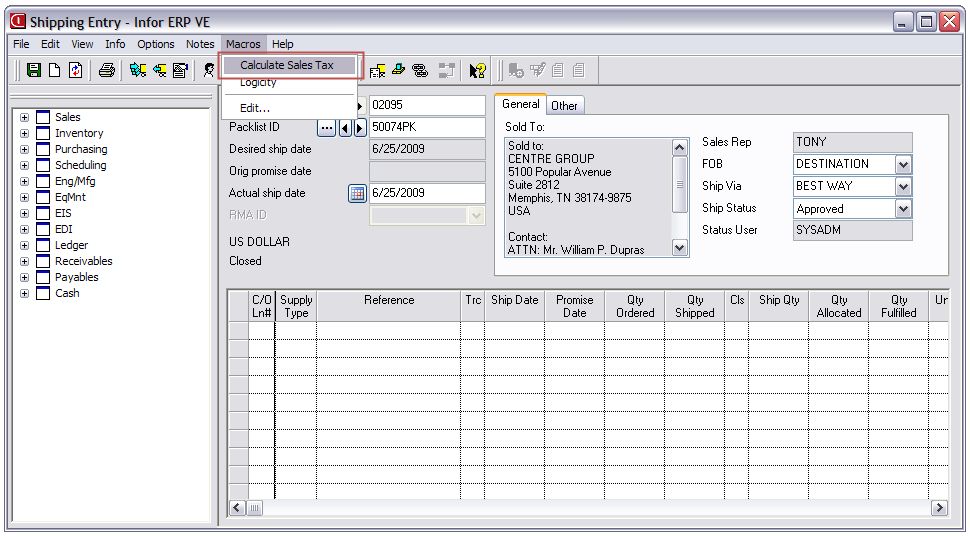Choose Calculate Sales Tax from Macros menu
970x536 pixels.
point(290,65)
